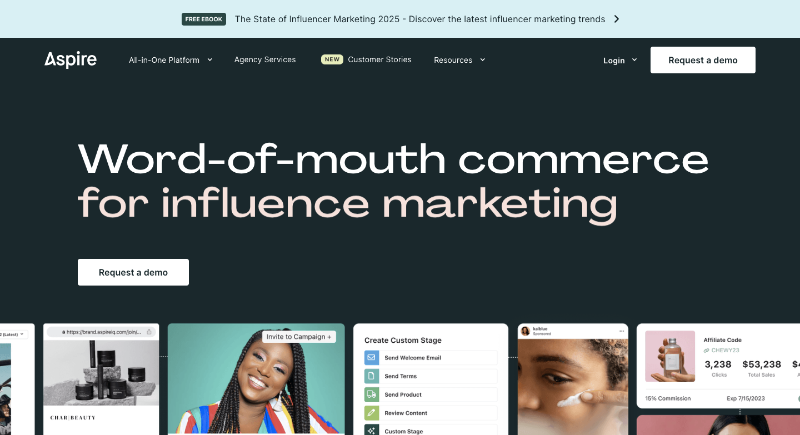Click the Char Beauty product thumbnail

pyautogui.click(x=101, y=373)
